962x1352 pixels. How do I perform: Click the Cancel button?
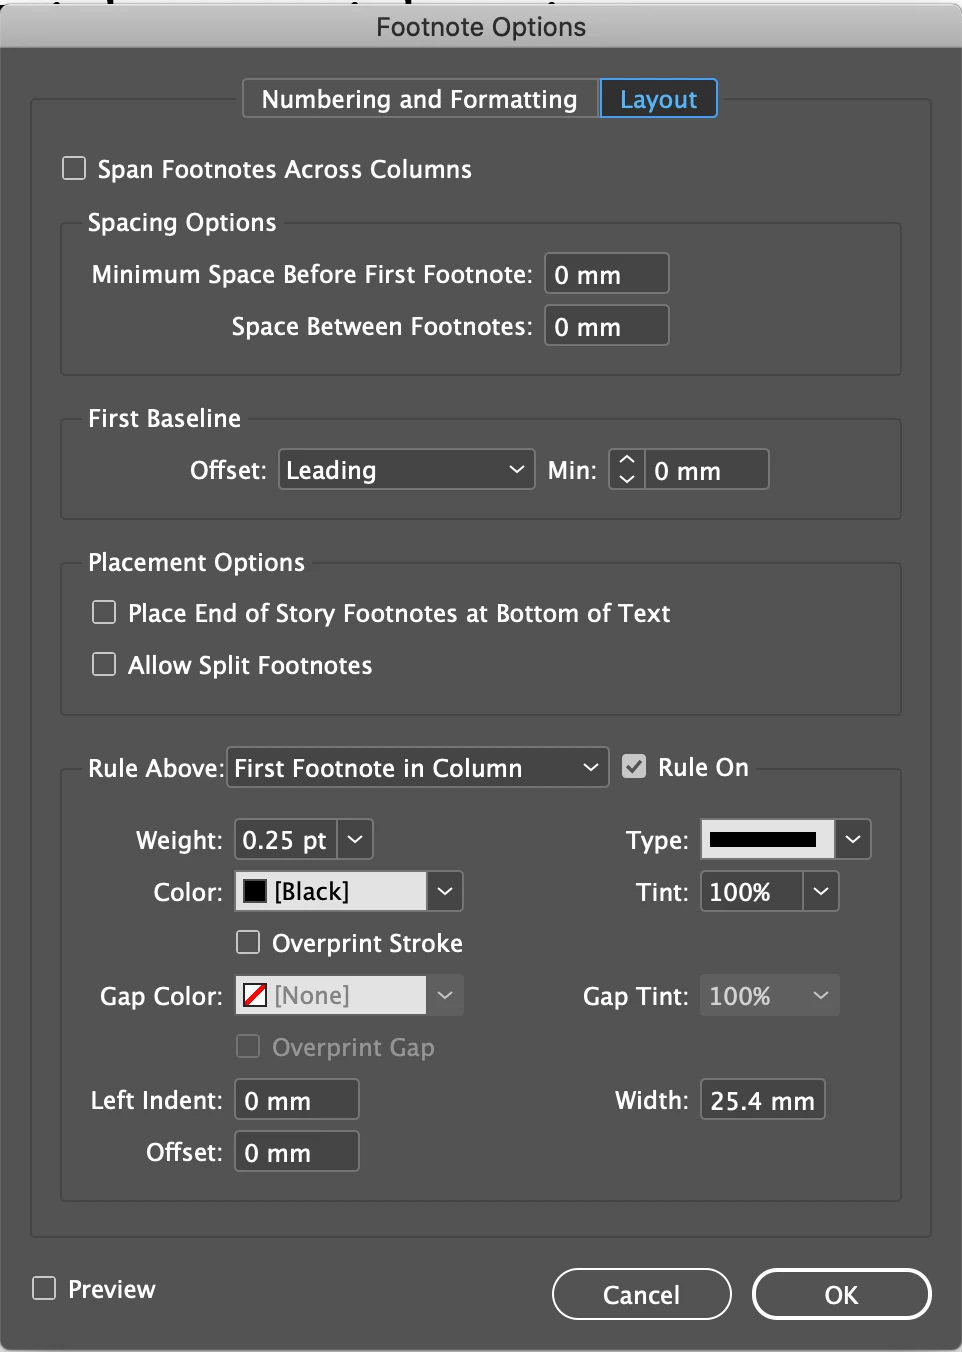[x=641, y=1295]
